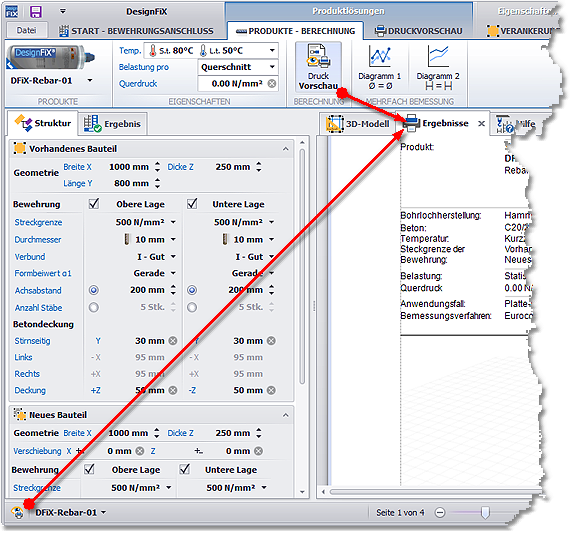Open Diagramm 1 chart tool
This screenshot has height=533, width=570.
pos(379,67)
